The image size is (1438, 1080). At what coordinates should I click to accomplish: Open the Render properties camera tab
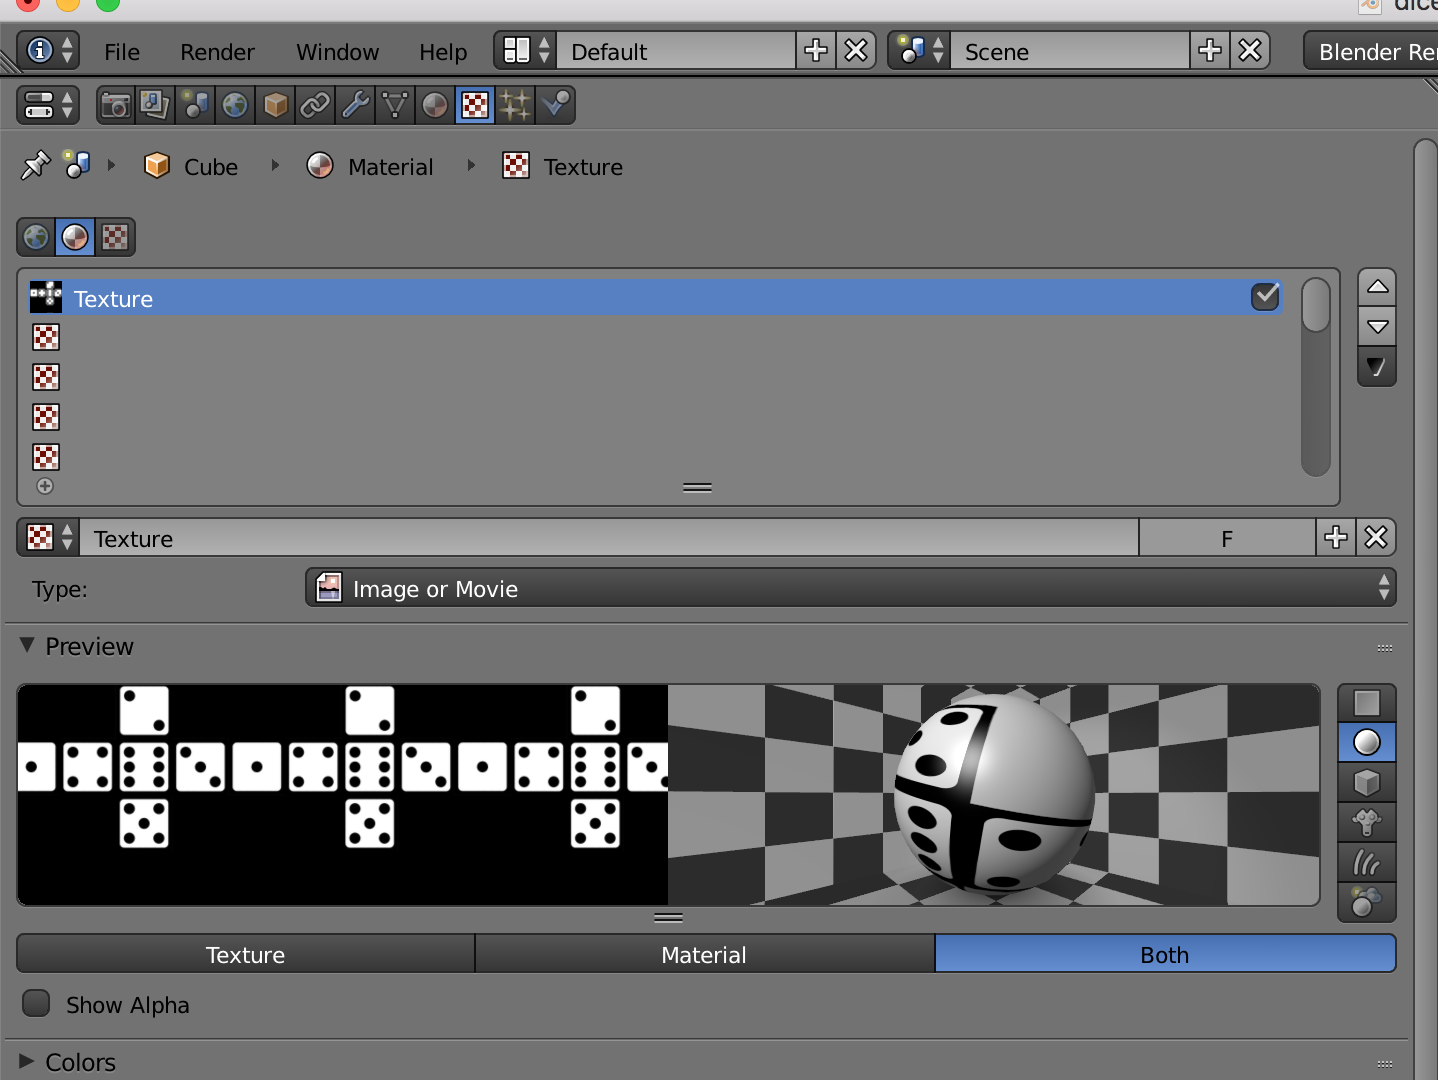tap(116, 105)
